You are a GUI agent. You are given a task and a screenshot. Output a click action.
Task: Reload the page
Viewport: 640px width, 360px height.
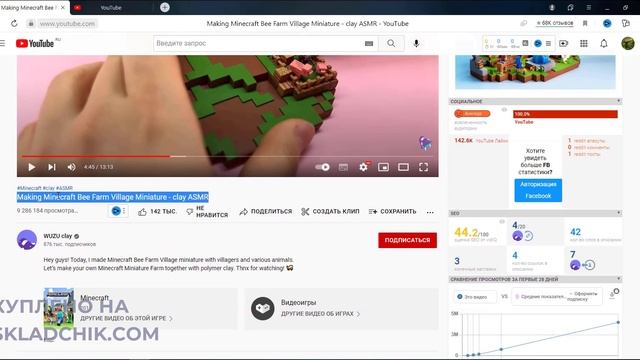[14, 24]
